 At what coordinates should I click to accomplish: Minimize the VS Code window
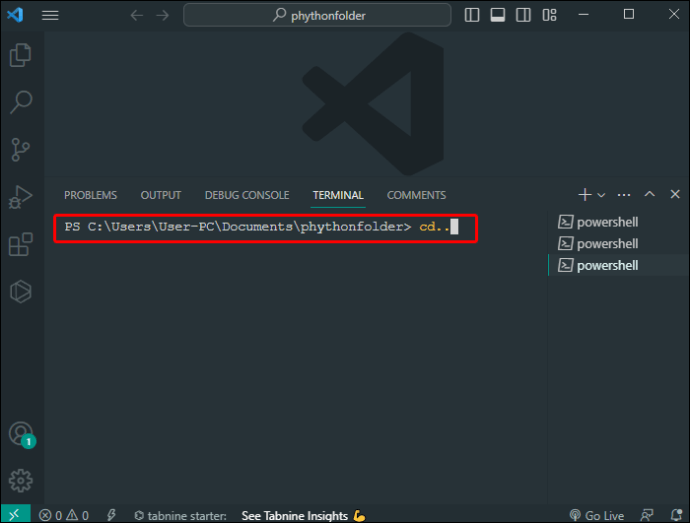click(584, 15)
